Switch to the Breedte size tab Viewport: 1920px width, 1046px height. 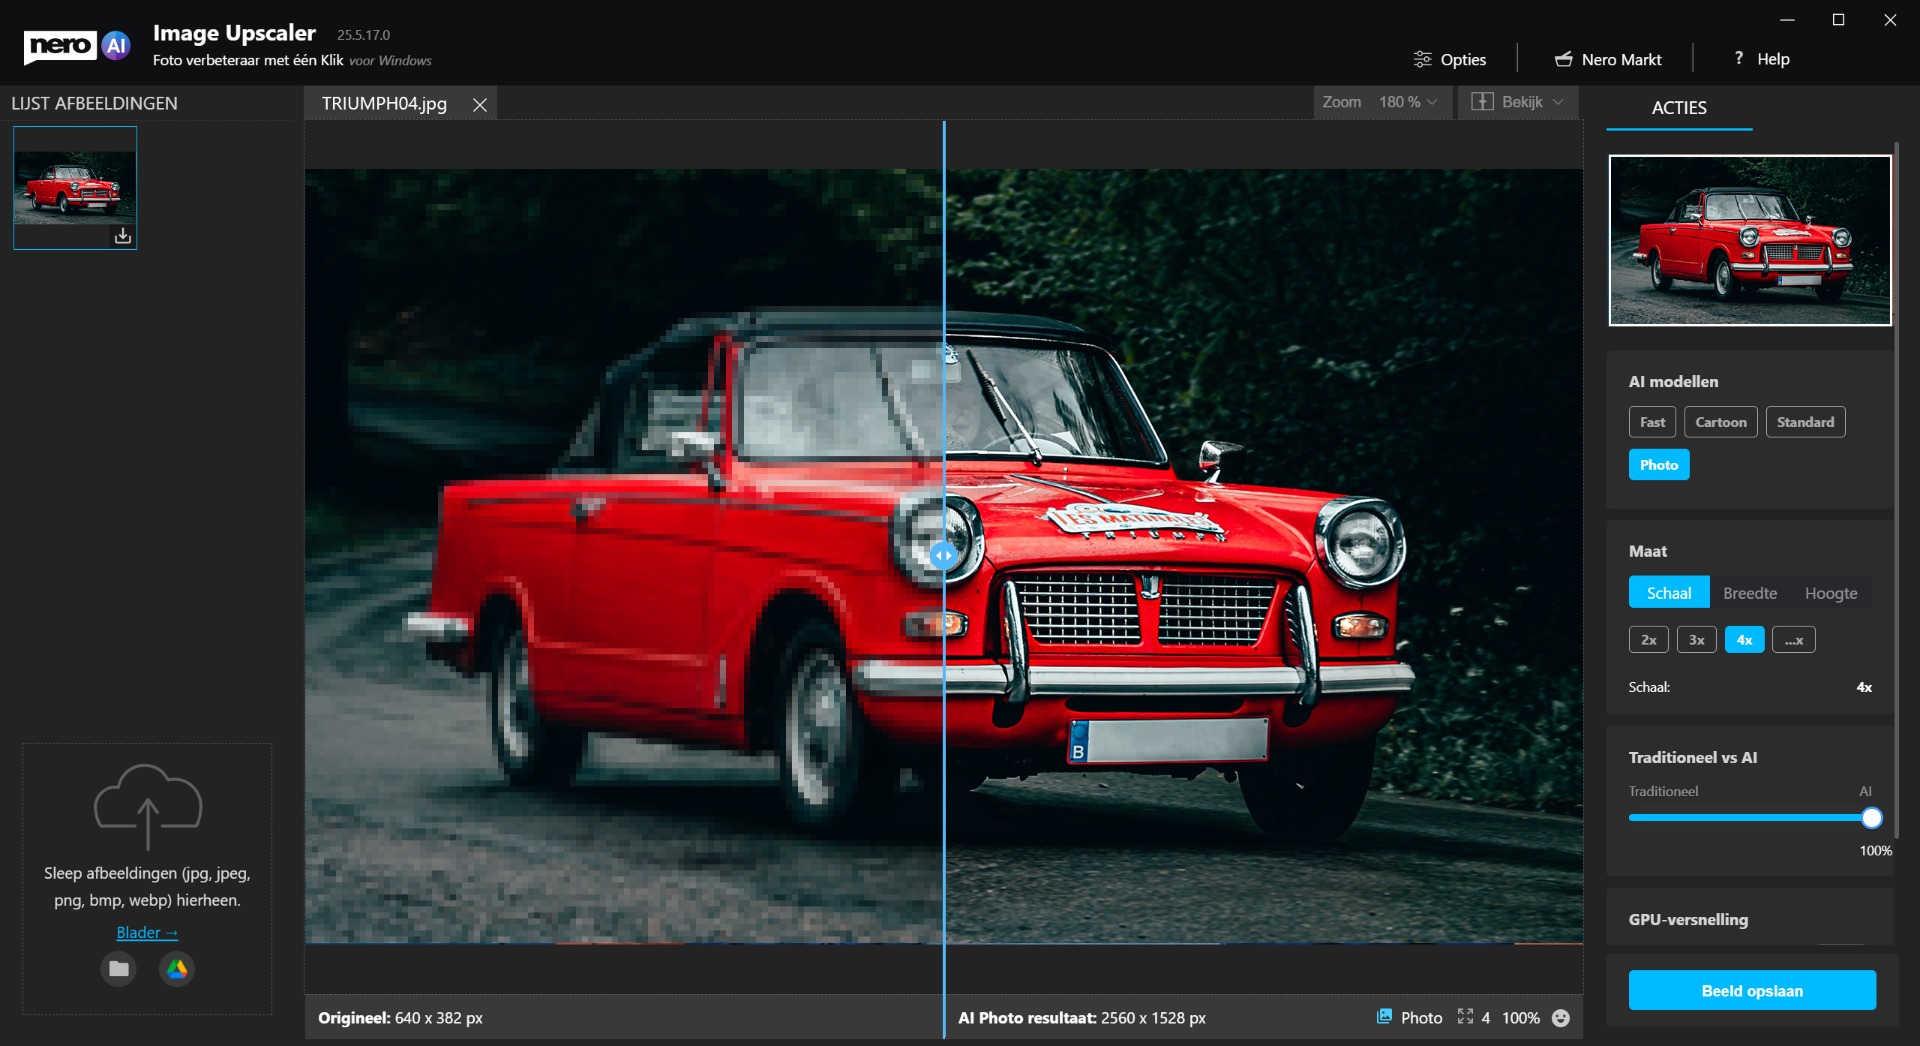click(1749, 593)
